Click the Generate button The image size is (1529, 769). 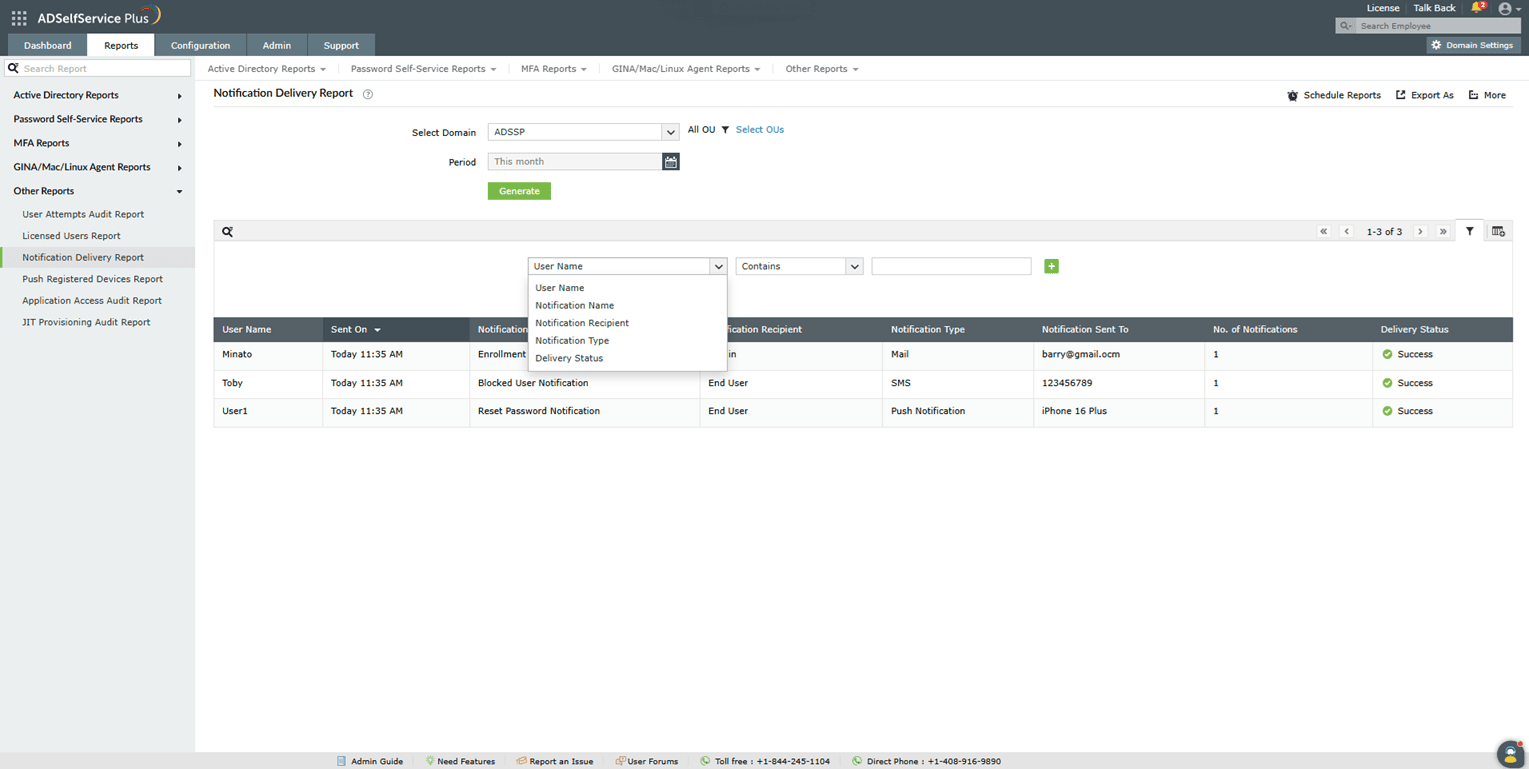pyautogui.click(x=518, y=190)
